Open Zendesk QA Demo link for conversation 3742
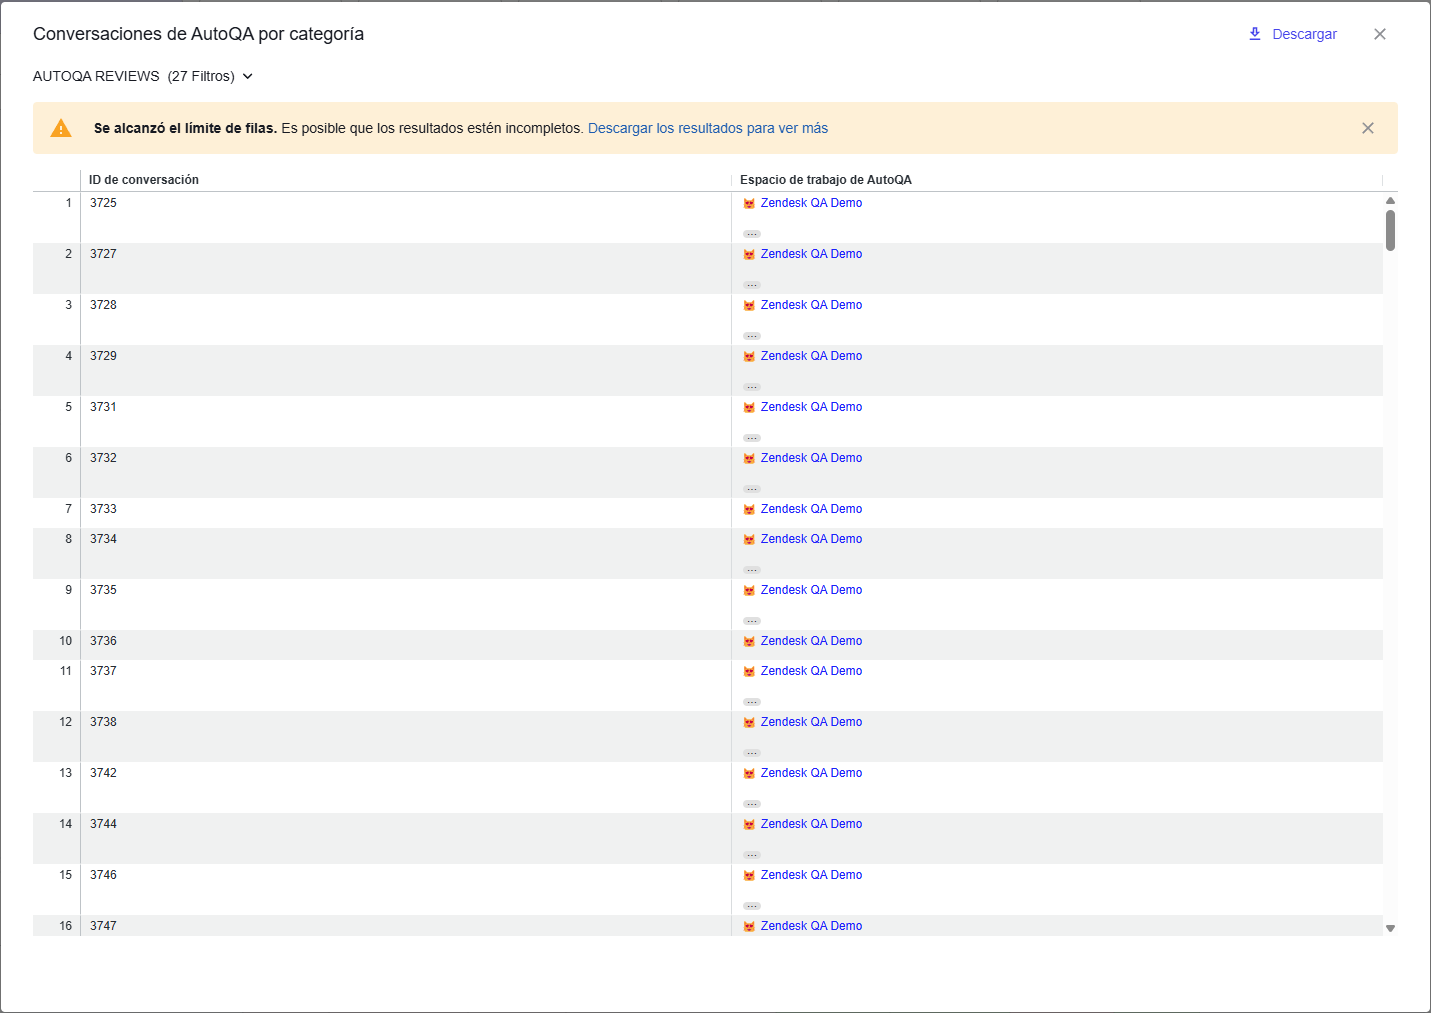 tap(811, 773)
